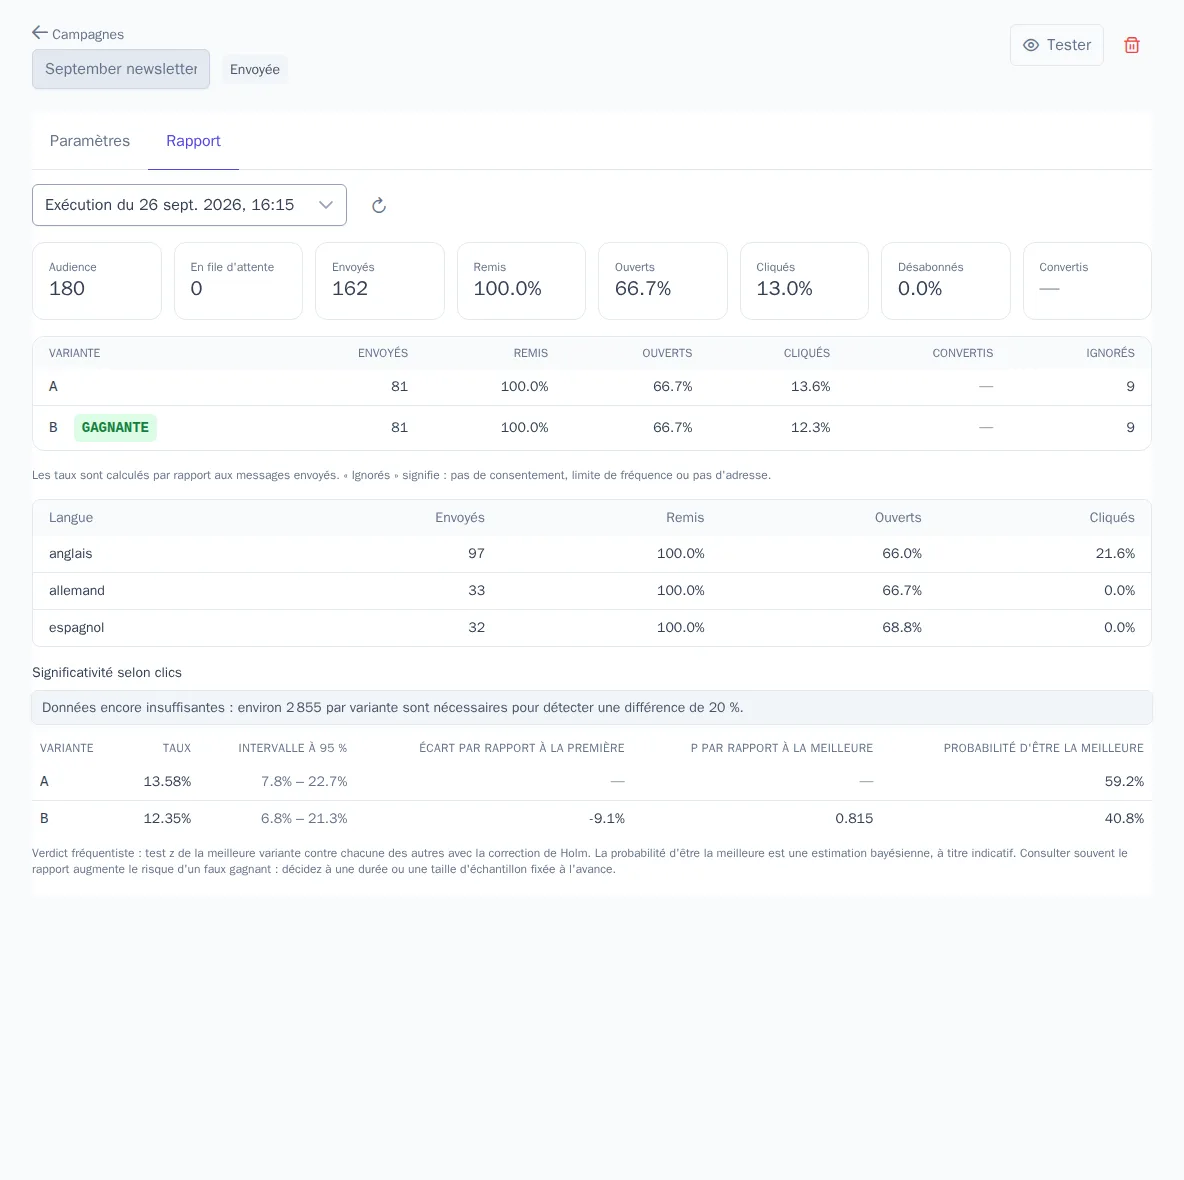This screenshot has height=1180, width=1184.
Task: Click the 59.2% probability of being best
Action: pyautogui.click(x=1124, y=781)
